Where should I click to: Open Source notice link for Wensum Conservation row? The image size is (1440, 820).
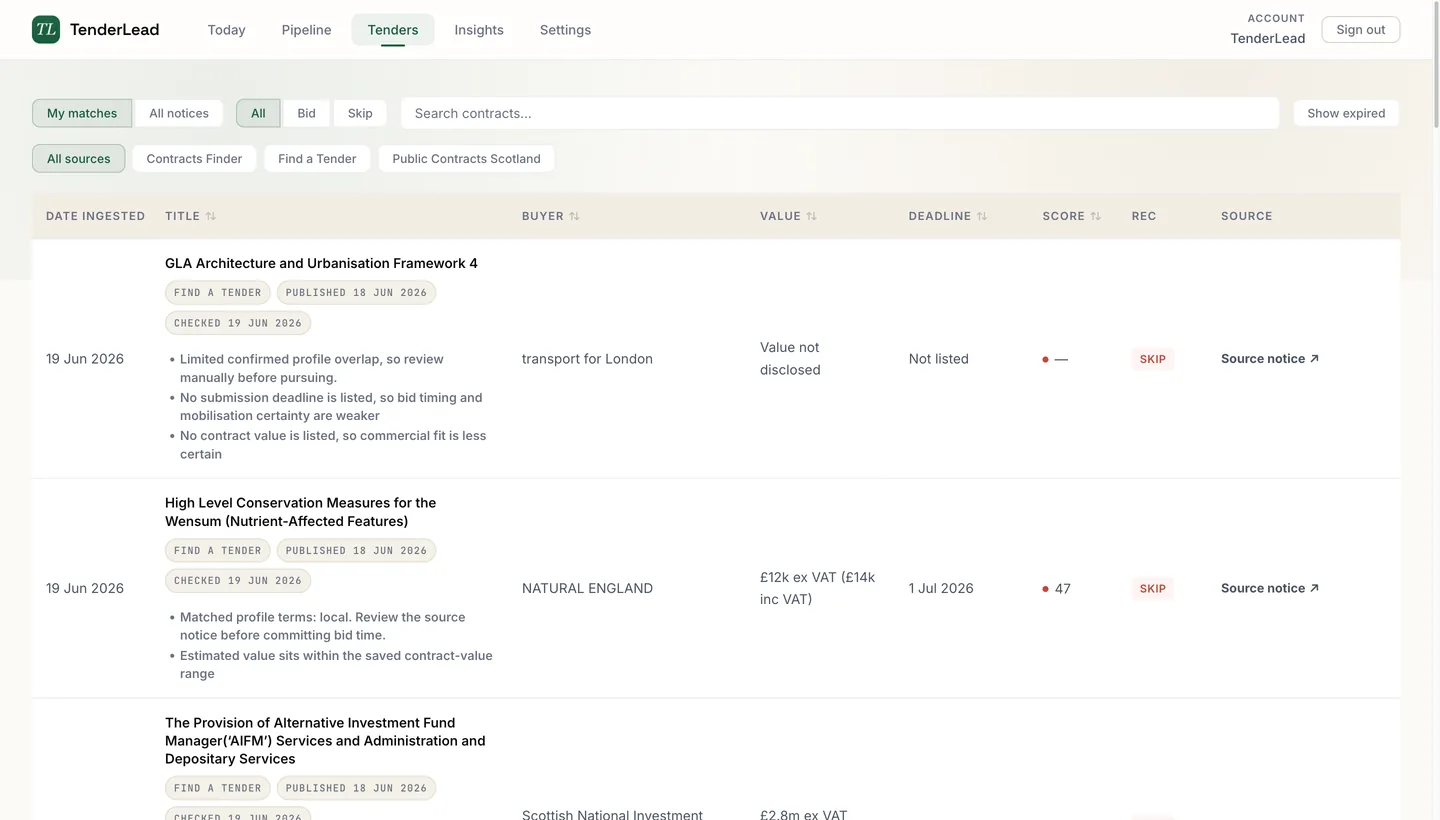click(1270, 588)
